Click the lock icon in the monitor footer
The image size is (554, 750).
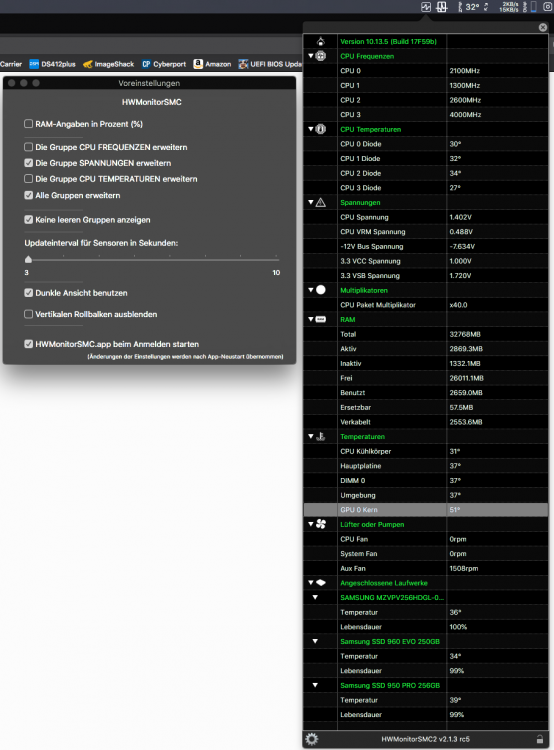coord(540,739)
